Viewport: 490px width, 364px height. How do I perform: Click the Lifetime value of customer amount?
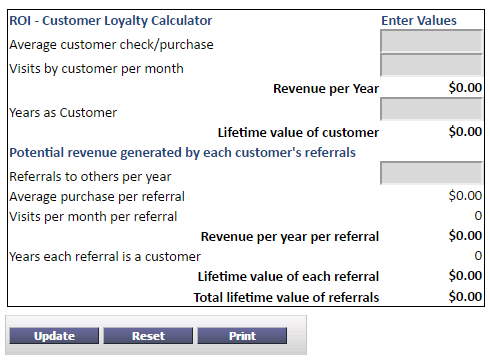pos(465,132)
